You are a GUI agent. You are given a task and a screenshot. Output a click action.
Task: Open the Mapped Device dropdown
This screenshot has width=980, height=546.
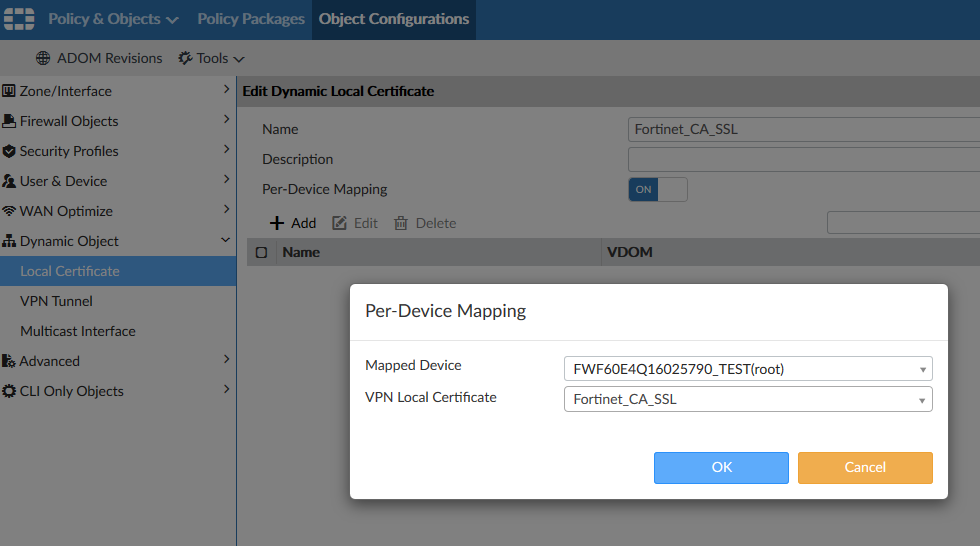point(747,369)
